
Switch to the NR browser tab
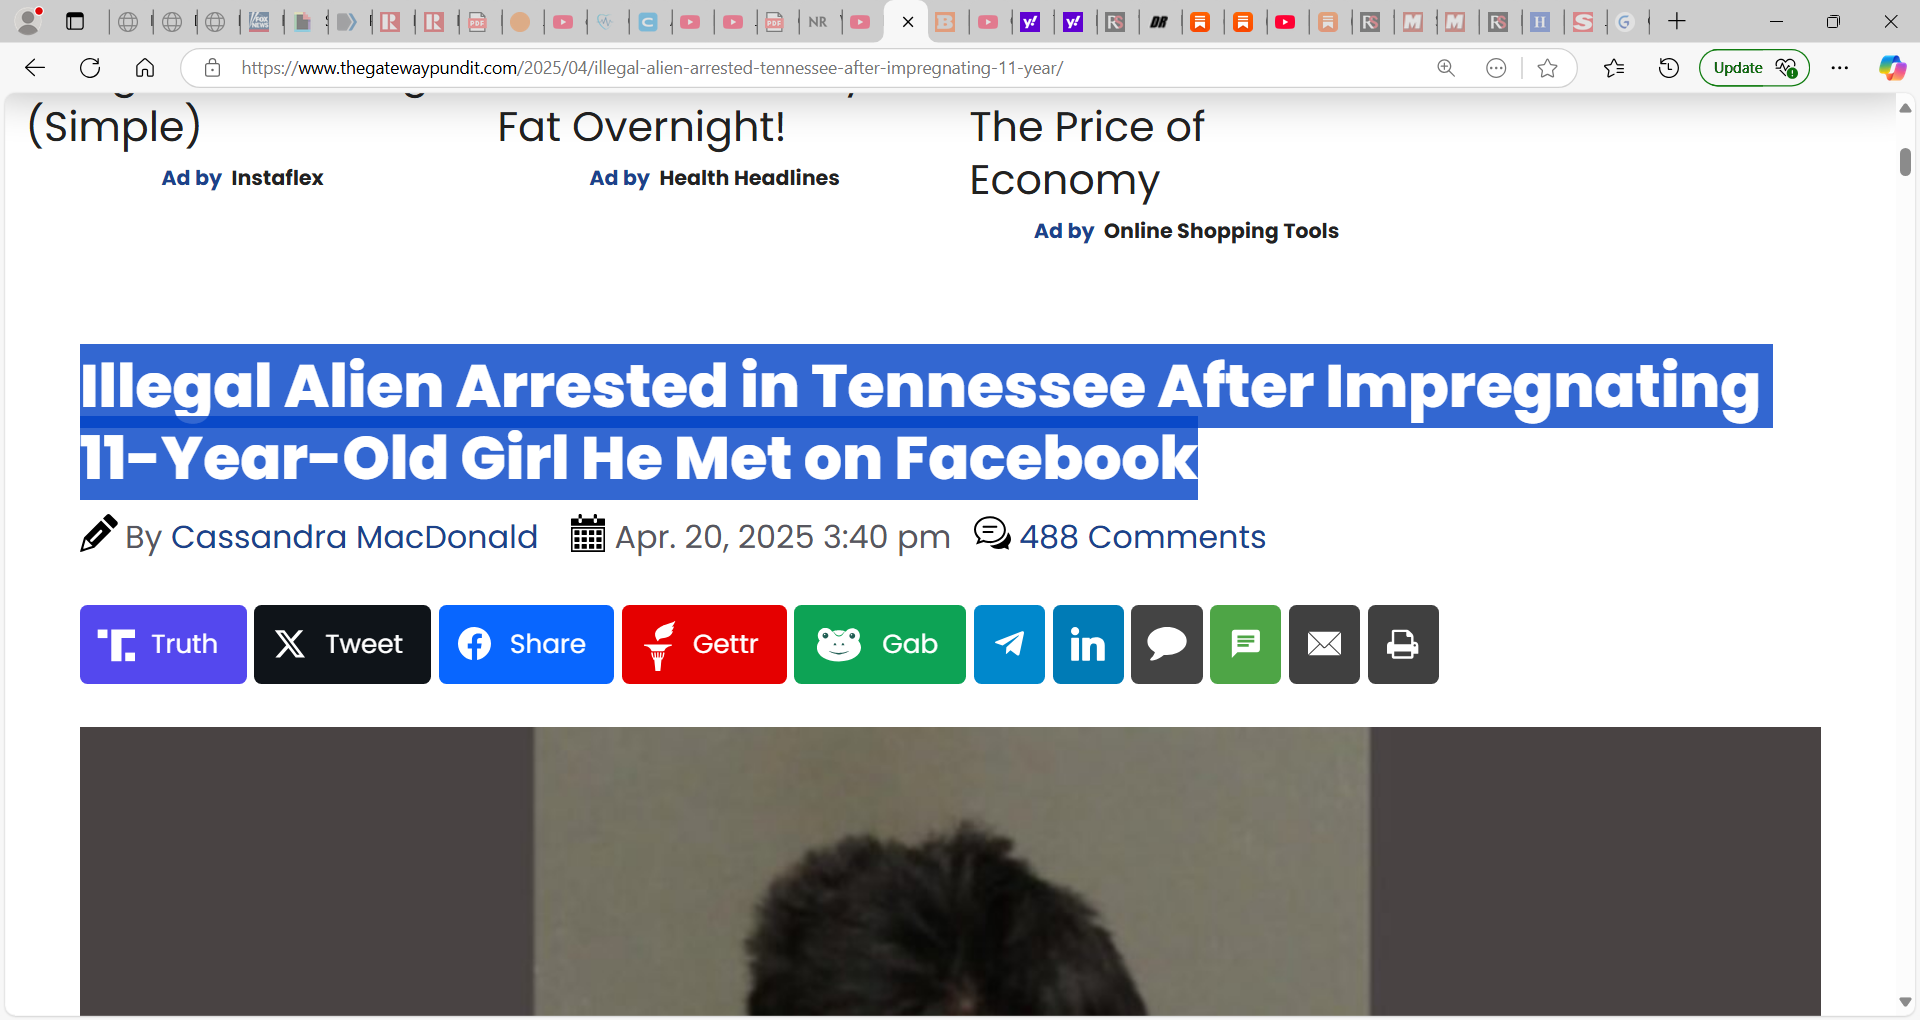point(818,21)
